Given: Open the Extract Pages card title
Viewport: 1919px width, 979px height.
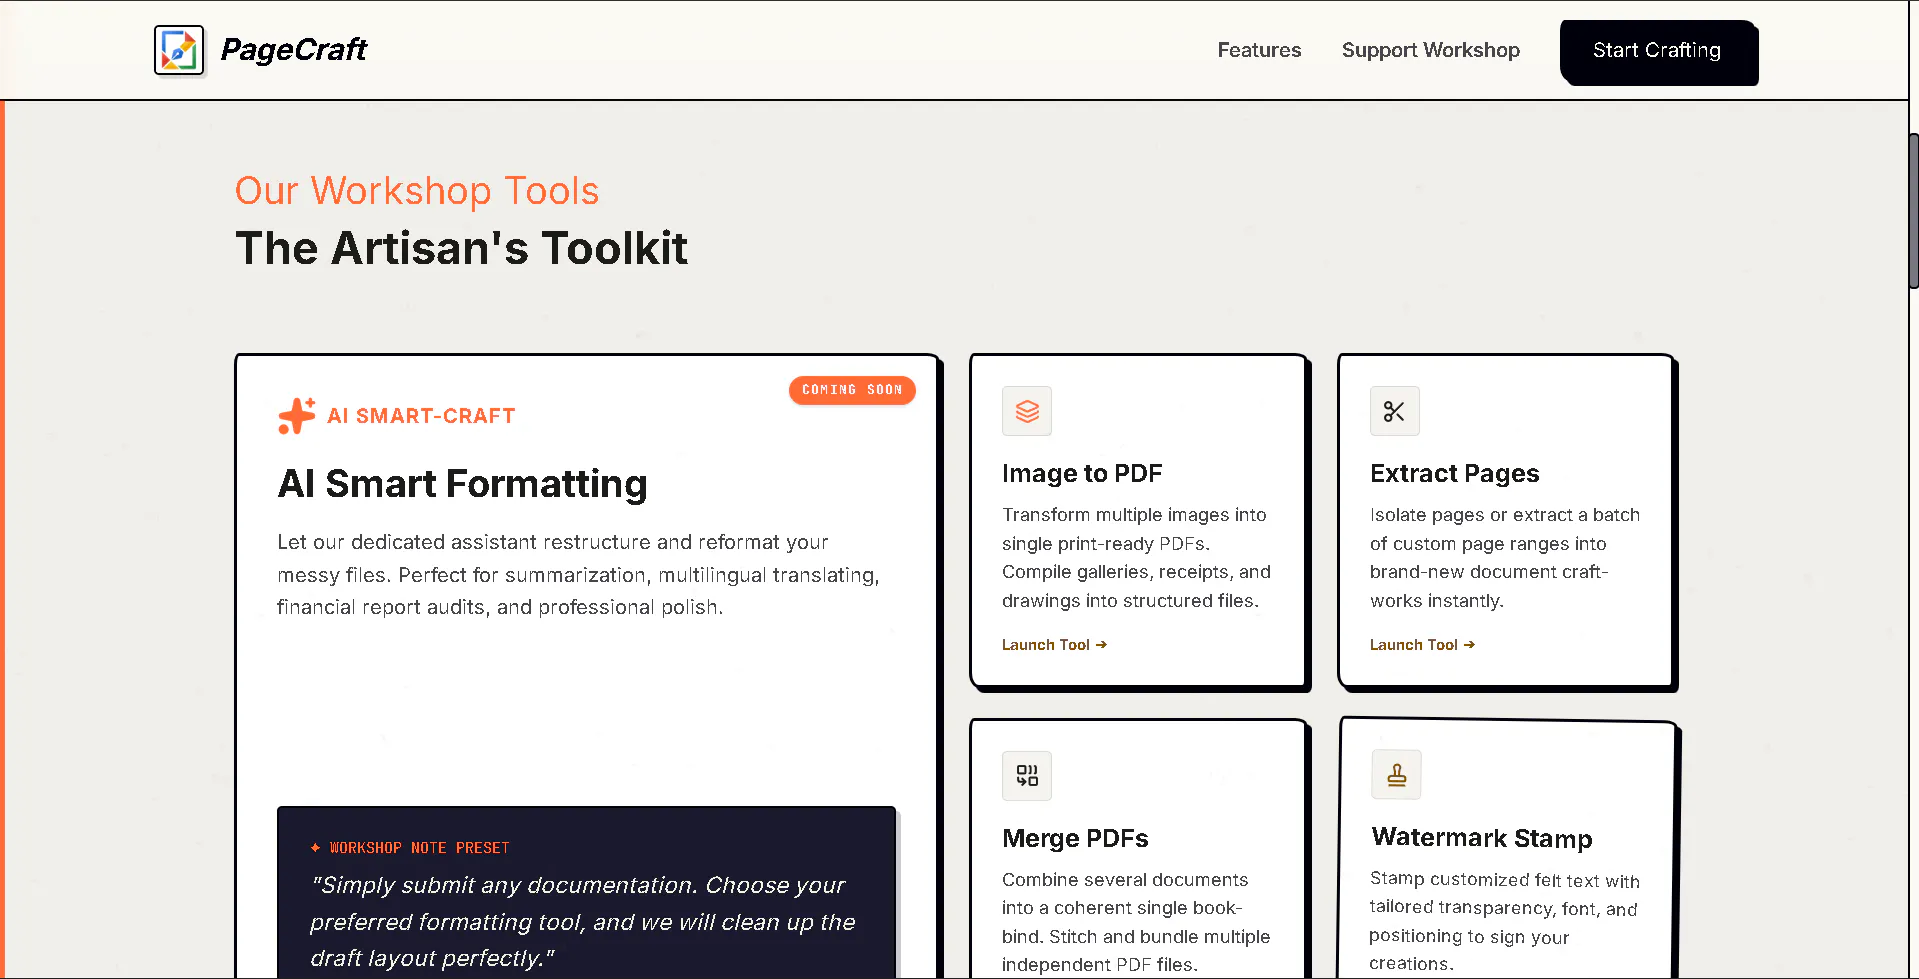Looking at the screenshot, I should pyautogui.click(x=1455, y=473).
